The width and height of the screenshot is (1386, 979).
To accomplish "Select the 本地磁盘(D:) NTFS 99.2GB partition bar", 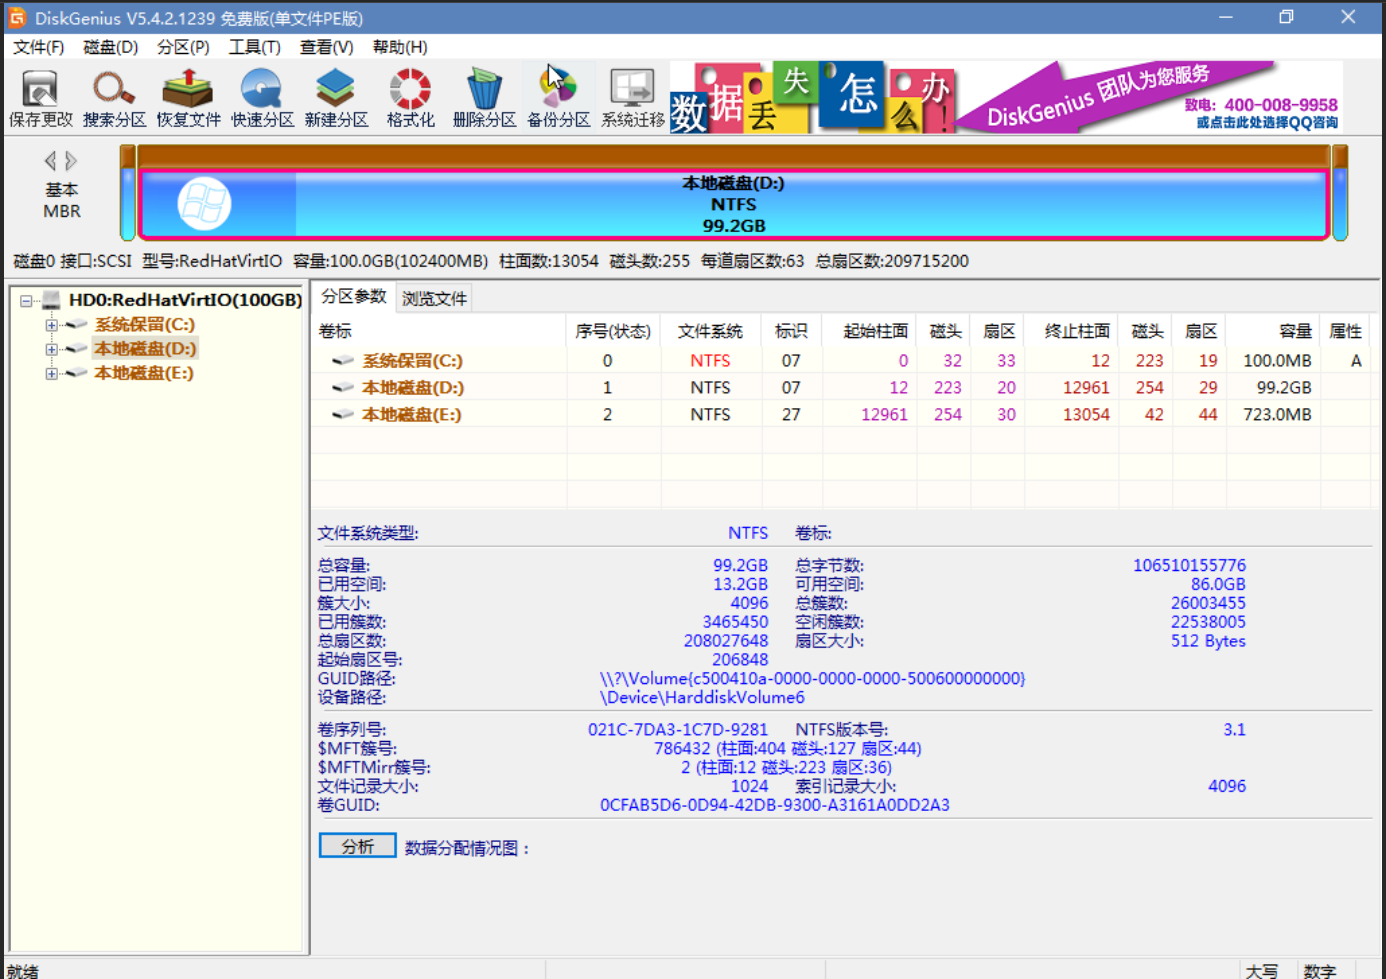I will (x=734, y=205).
